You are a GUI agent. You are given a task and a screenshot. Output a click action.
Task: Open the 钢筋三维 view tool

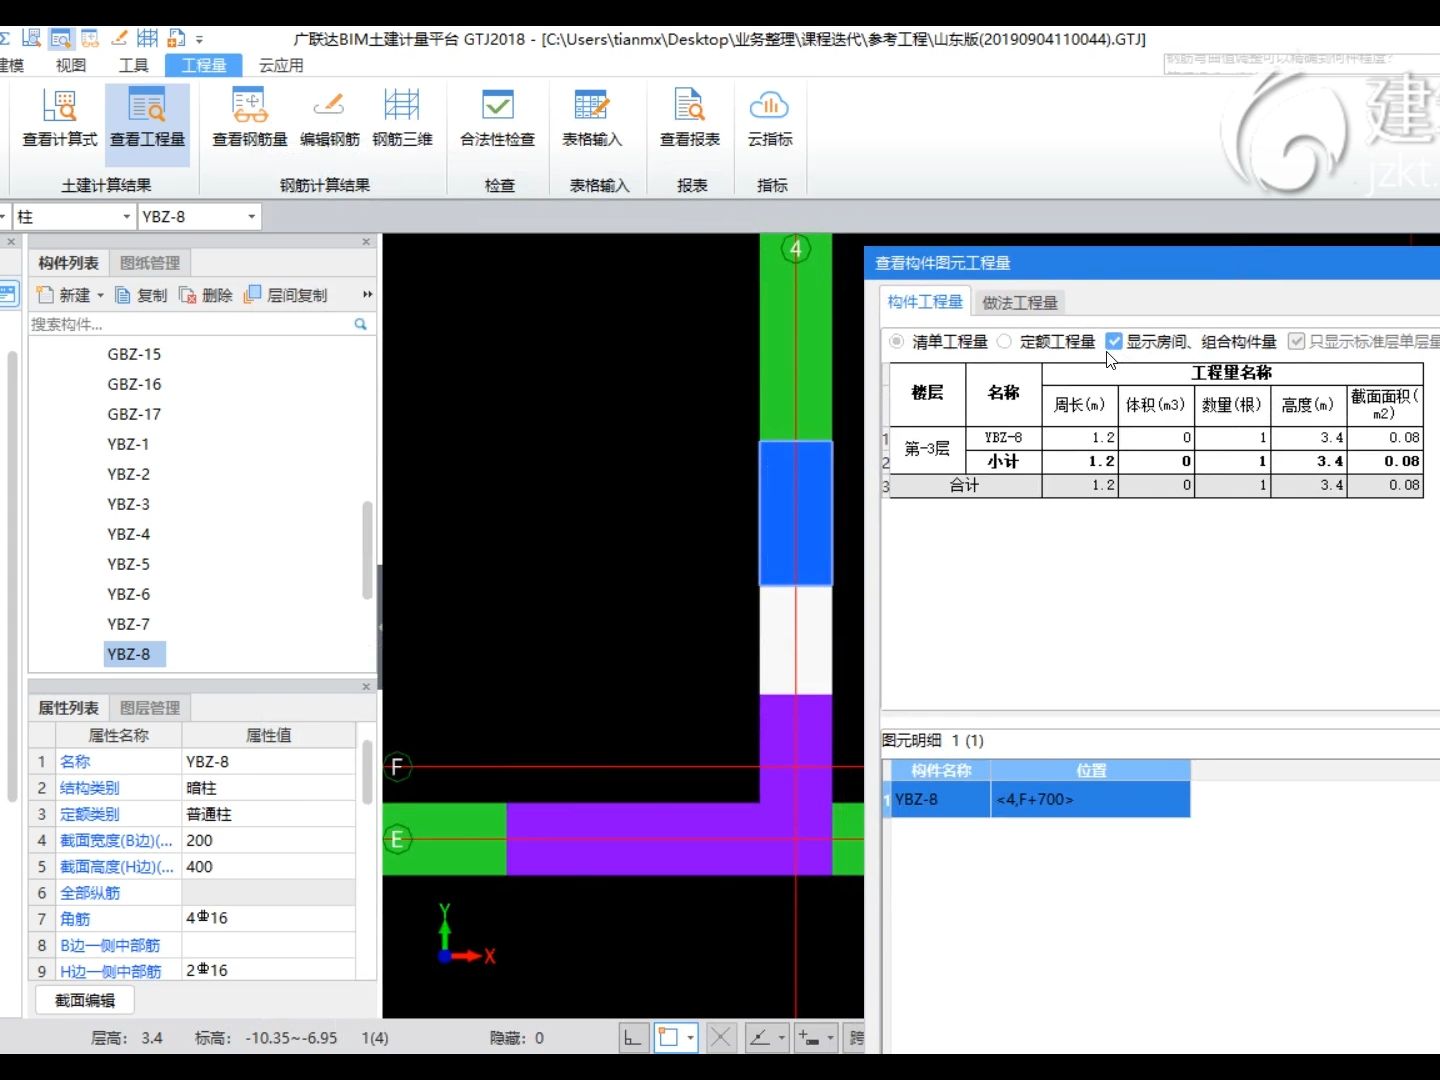click(402, 120)
